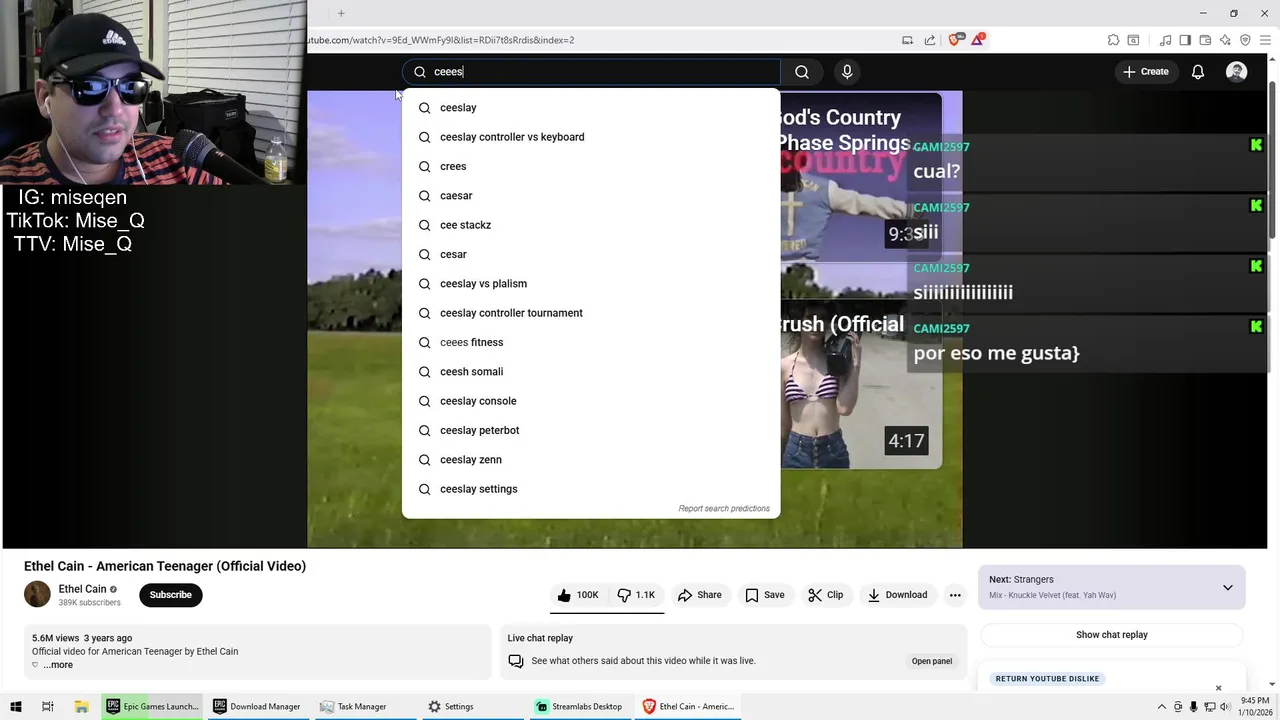Show hidden tray icons chevron

(x=1161, y=707)
